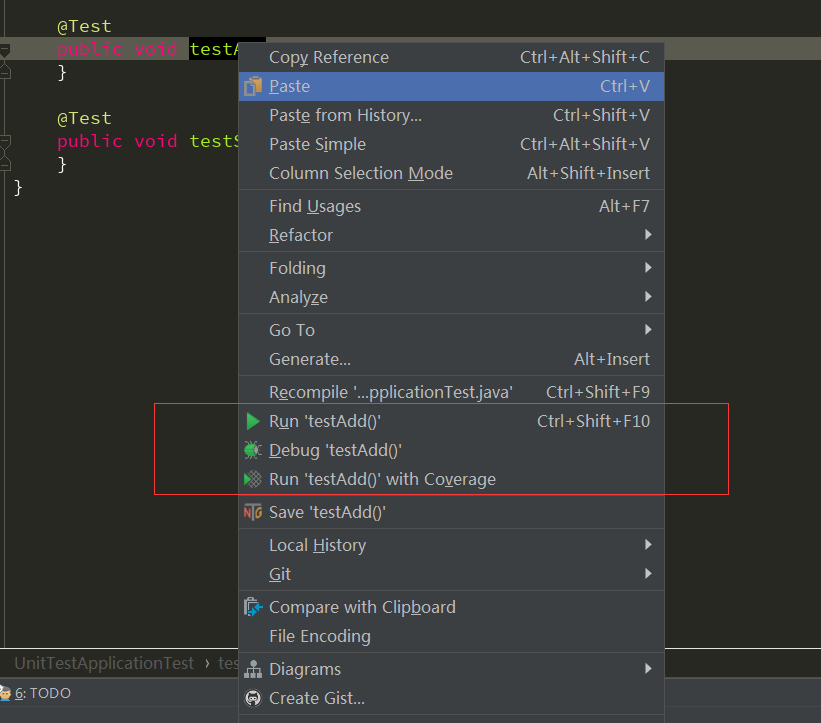Choose Paste Simple
This screenshot has width=821, height=723.
point(451,144)
